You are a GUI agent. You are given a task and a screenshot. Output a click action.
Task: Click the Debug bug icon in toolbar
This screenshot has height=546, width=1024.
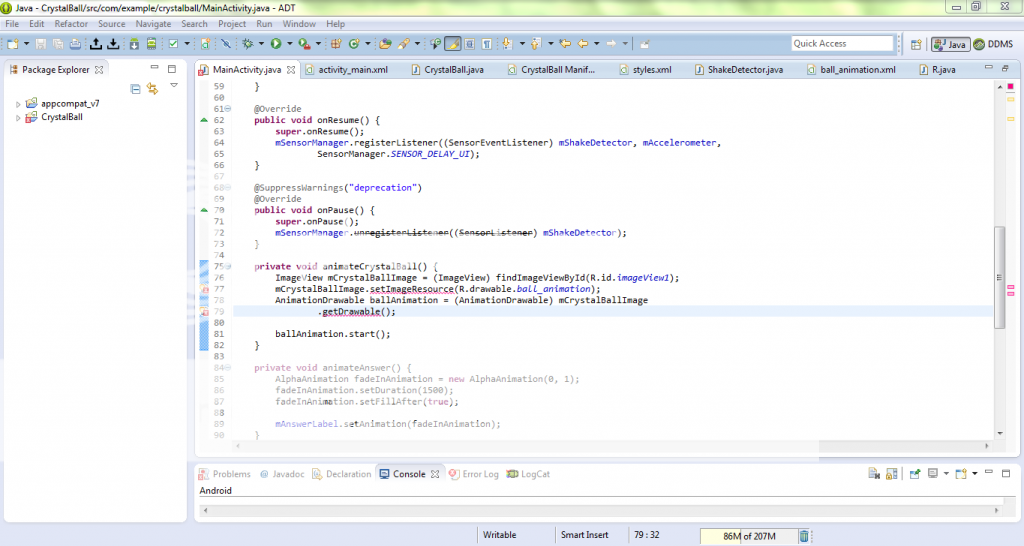(x=246, y=44)
